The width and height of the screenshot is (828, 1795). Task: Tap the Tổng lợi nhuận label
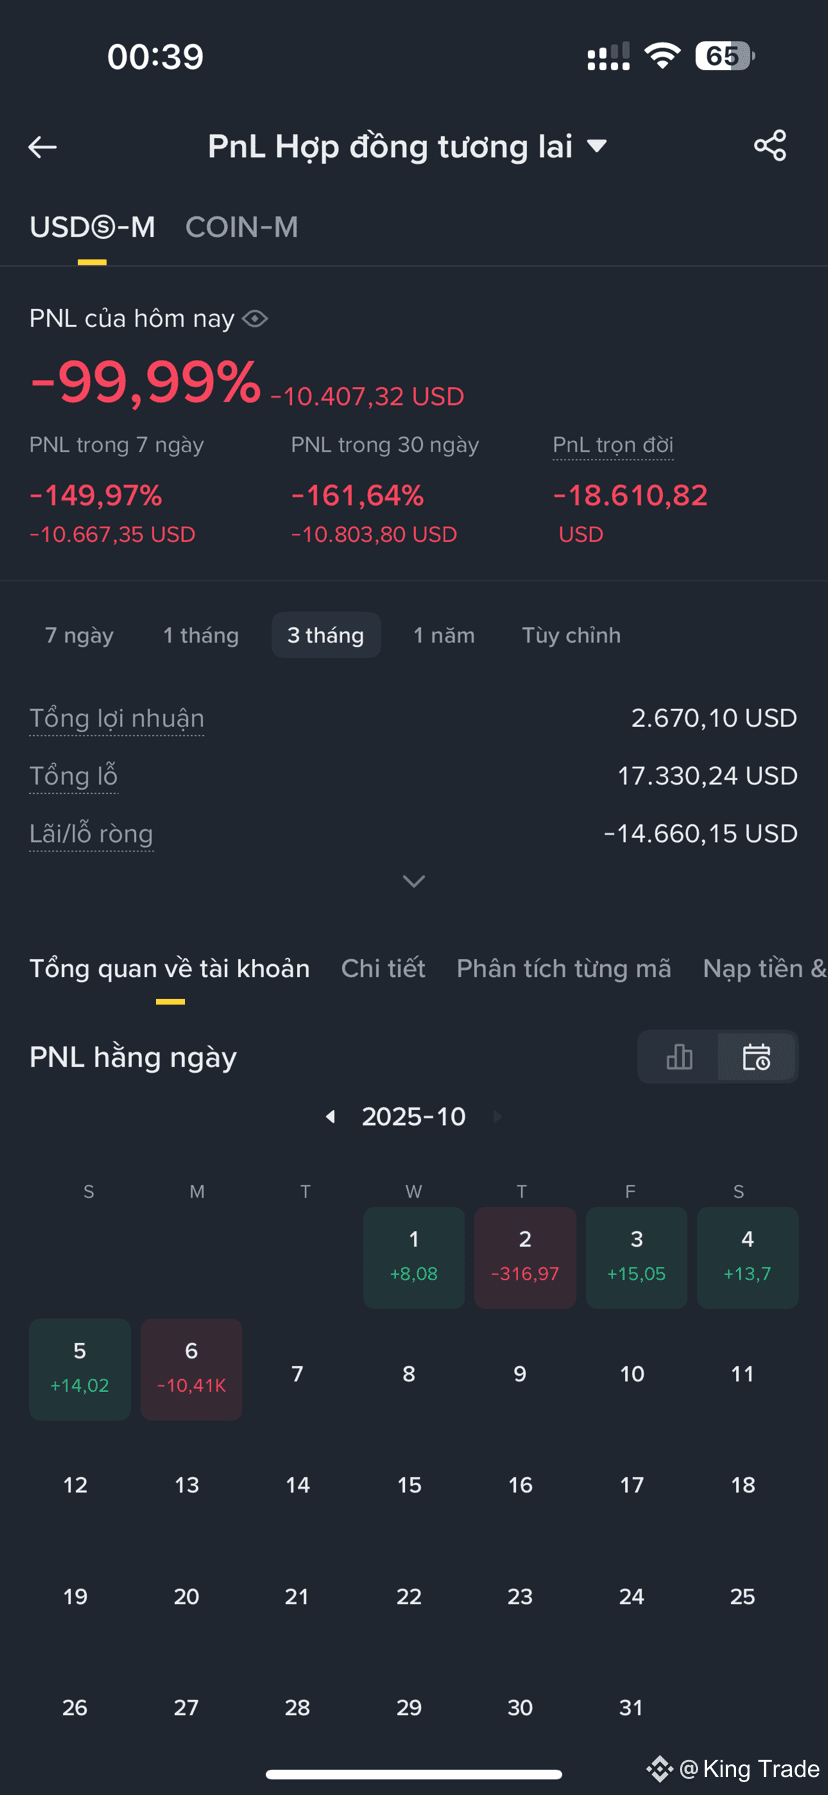coord(117,718)
